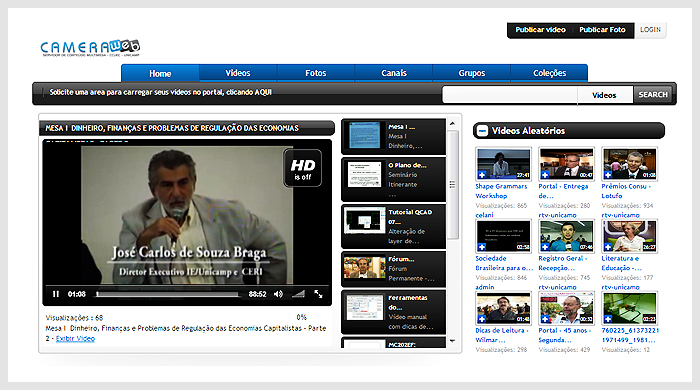The image size is (700, 390).
Task: Open Literatura e Educação title link
Action: coord(621,263)
